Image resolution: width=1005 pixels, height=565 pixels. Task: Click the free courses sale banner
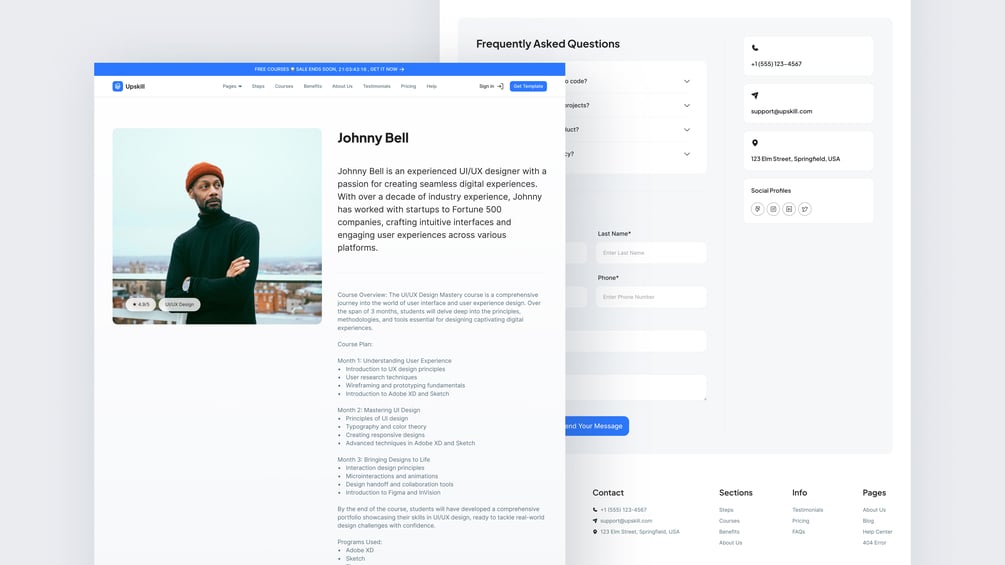point(329,69)
